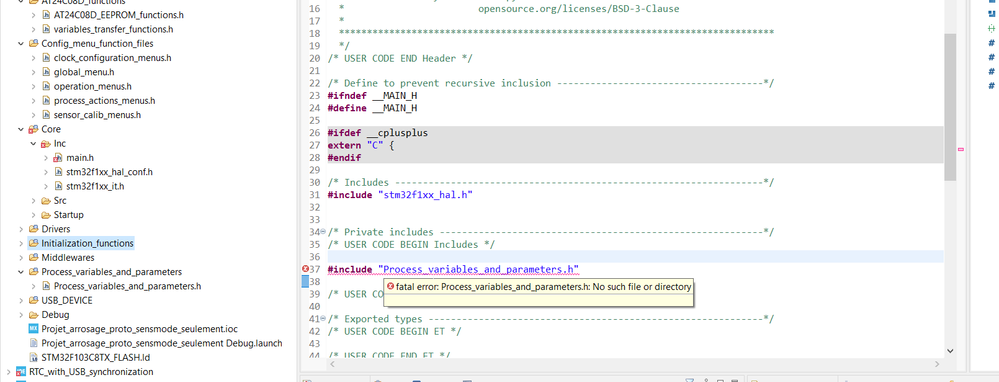
Task: Click the stm32f1xx_it.h file icon
Action: pyautogui.click(x=58, y=187)
